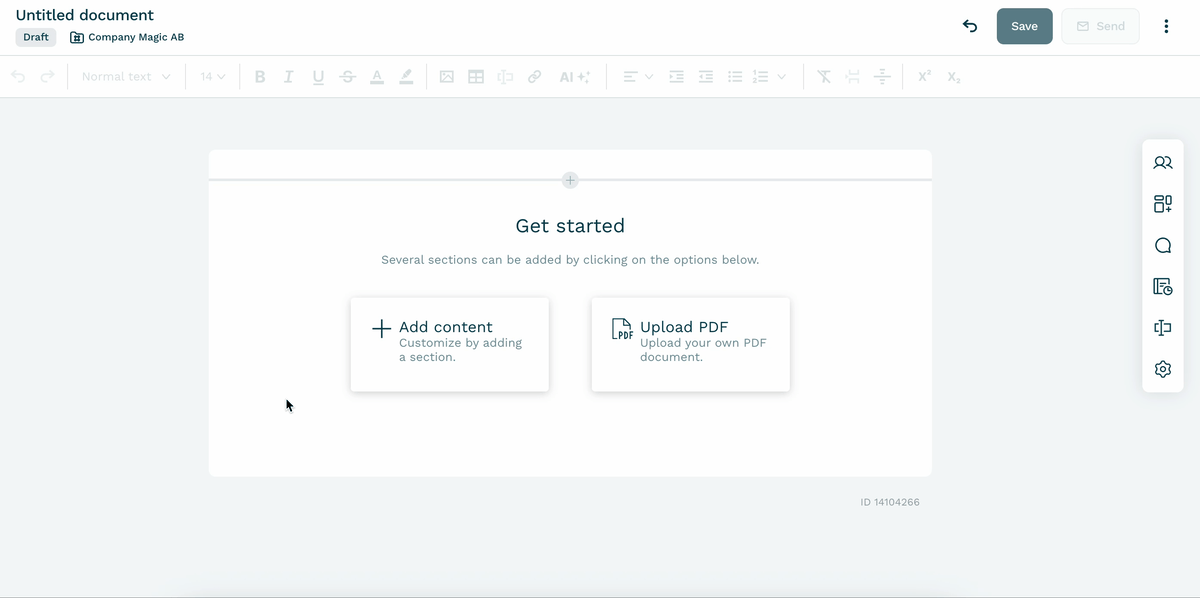Click the toolbar redo arrow
Viewport: 1200px width, 598px height.
(x=47, y=76)
